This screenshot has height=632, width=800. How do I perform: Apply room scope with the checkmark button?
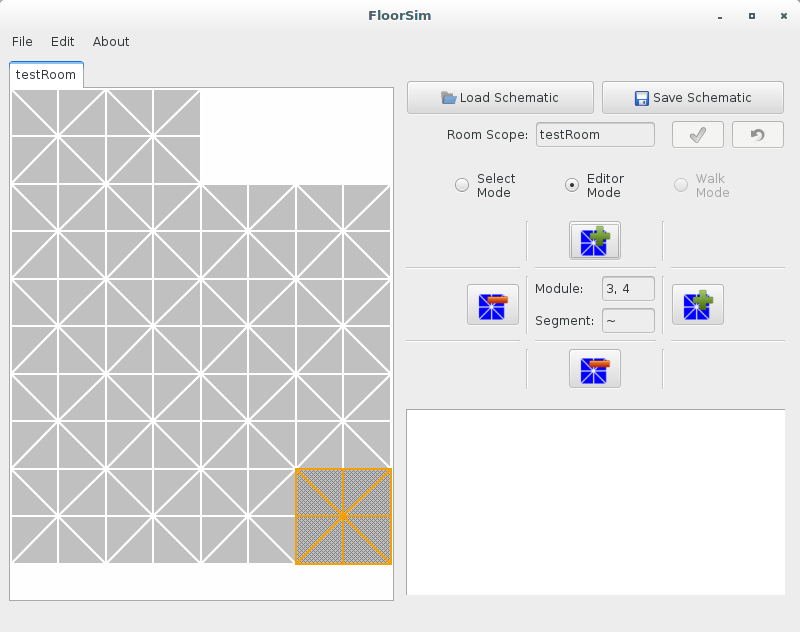click(x=697, y=135)
